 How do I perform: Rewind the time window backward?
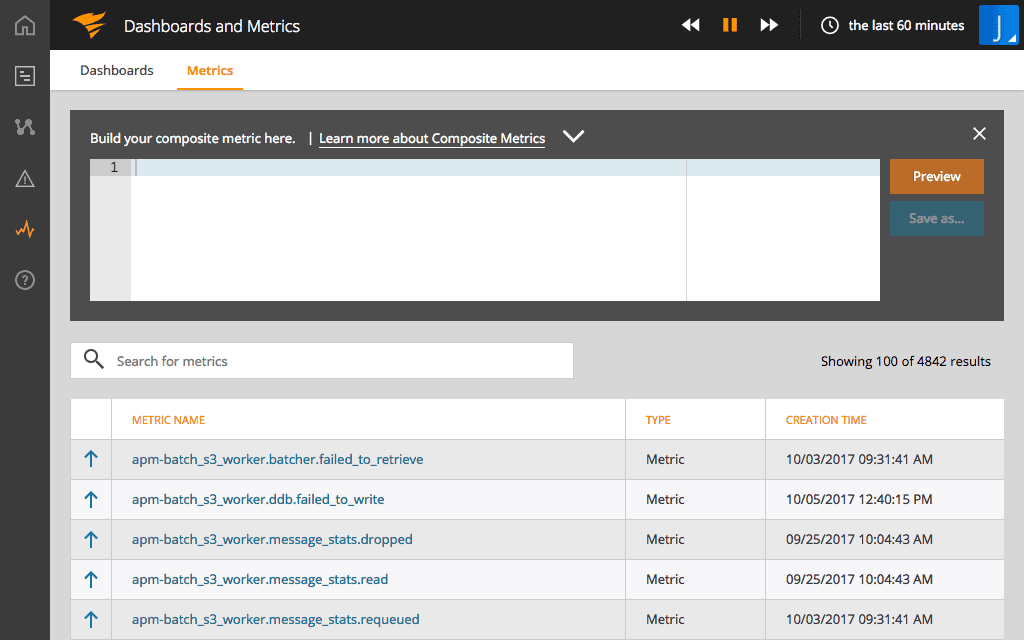tap(690, 25)
